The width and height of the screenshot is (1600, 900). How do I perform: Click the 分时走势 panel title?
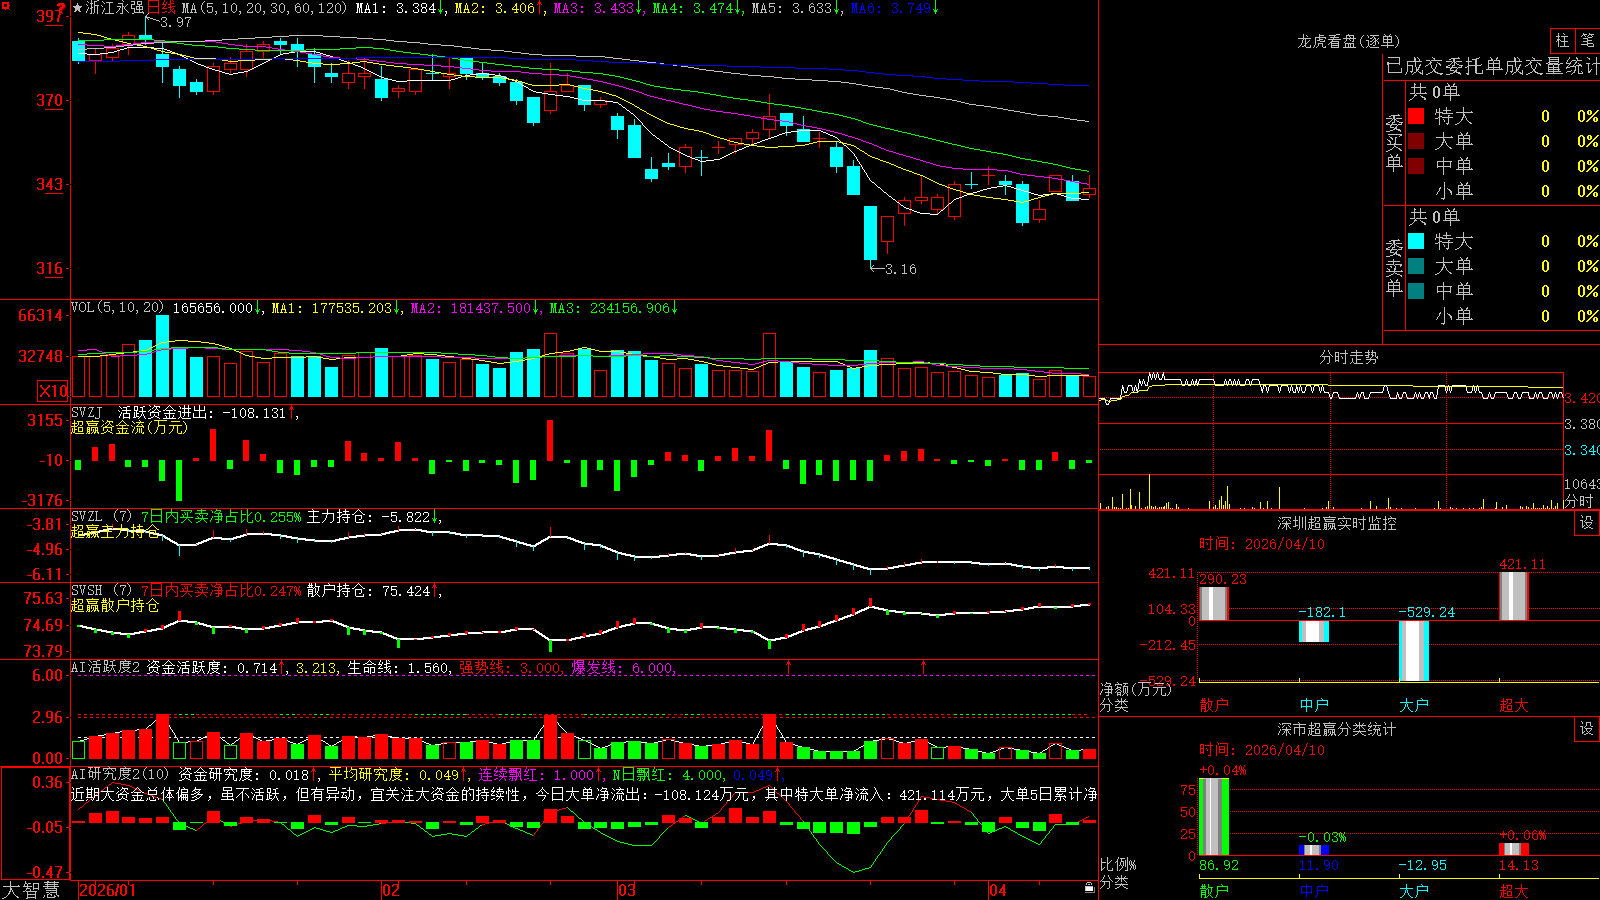pos(1349,357)
